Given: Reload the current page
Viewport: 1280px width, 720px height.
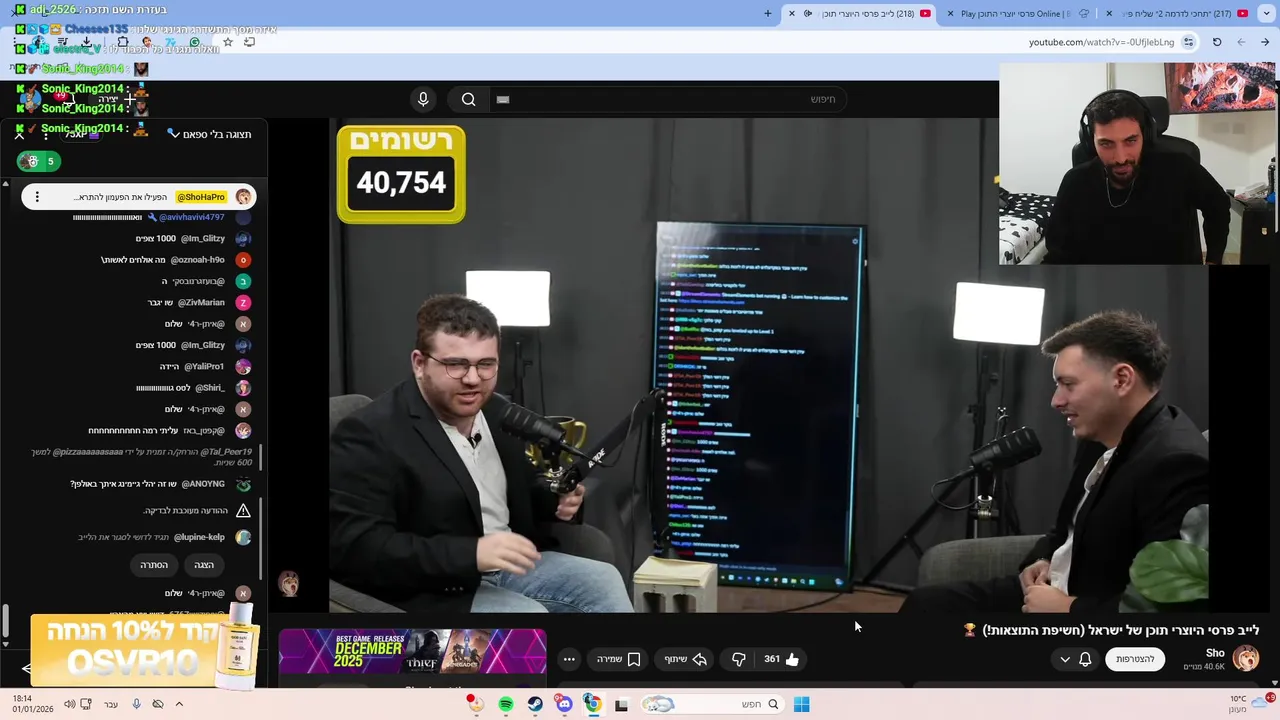Looking at the screenshot, I should pos(1217,42).
